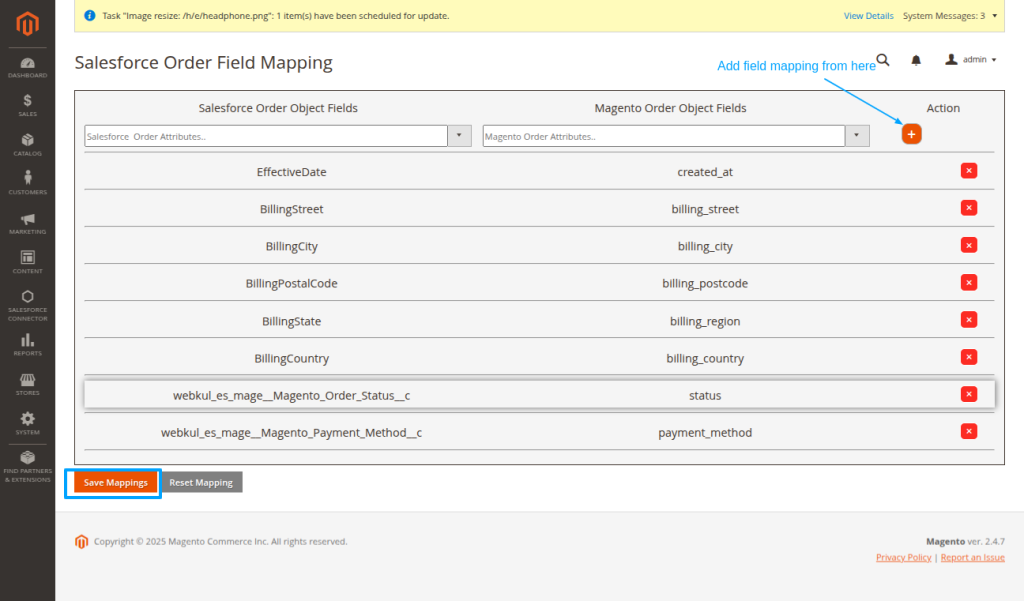
Task: Open the admin account dropdown
Action: pyautogui.click(x=971, y=59)
